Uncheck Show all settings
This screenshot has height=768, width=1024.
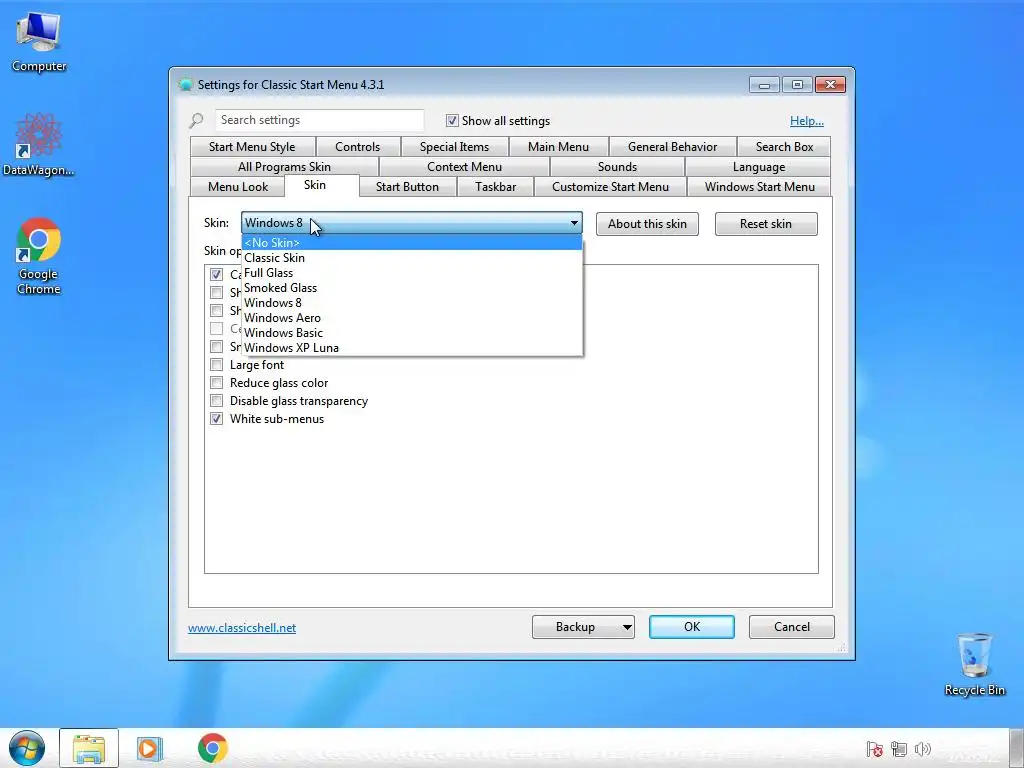coord(452,120)
